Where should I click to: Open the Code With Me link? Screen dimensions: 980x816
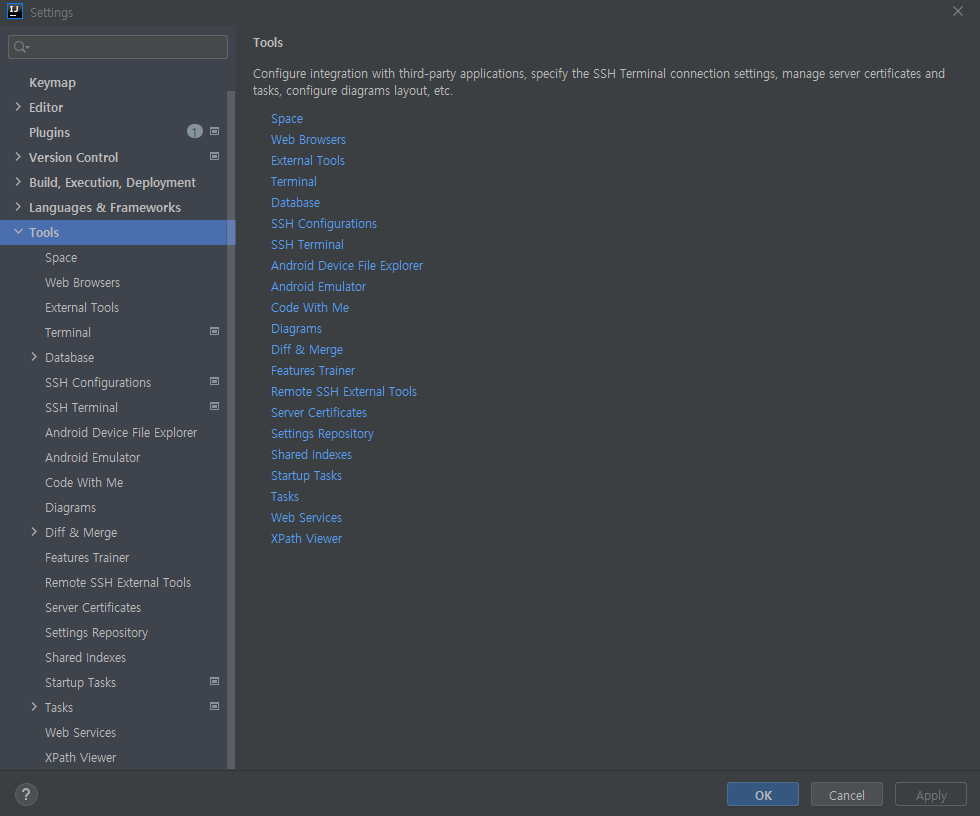[310, 307]
